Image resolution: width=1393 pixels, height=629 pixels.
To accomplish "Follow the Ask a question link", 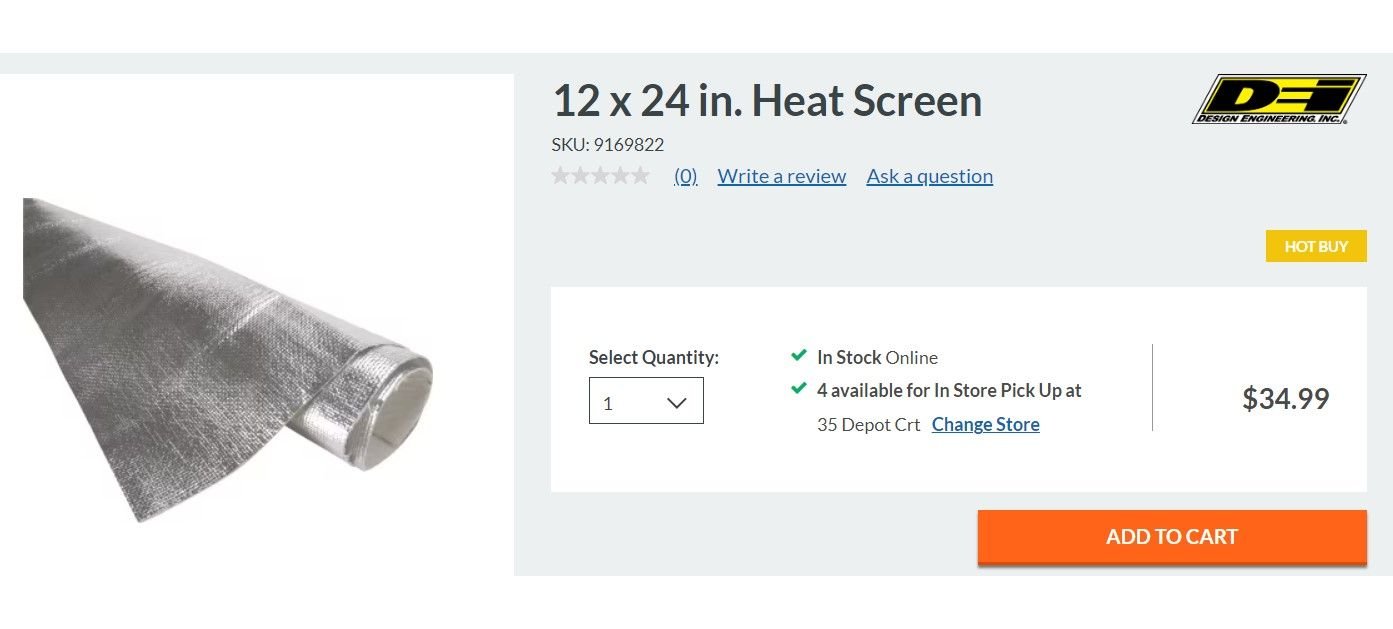I will click(x=929, y=177).
